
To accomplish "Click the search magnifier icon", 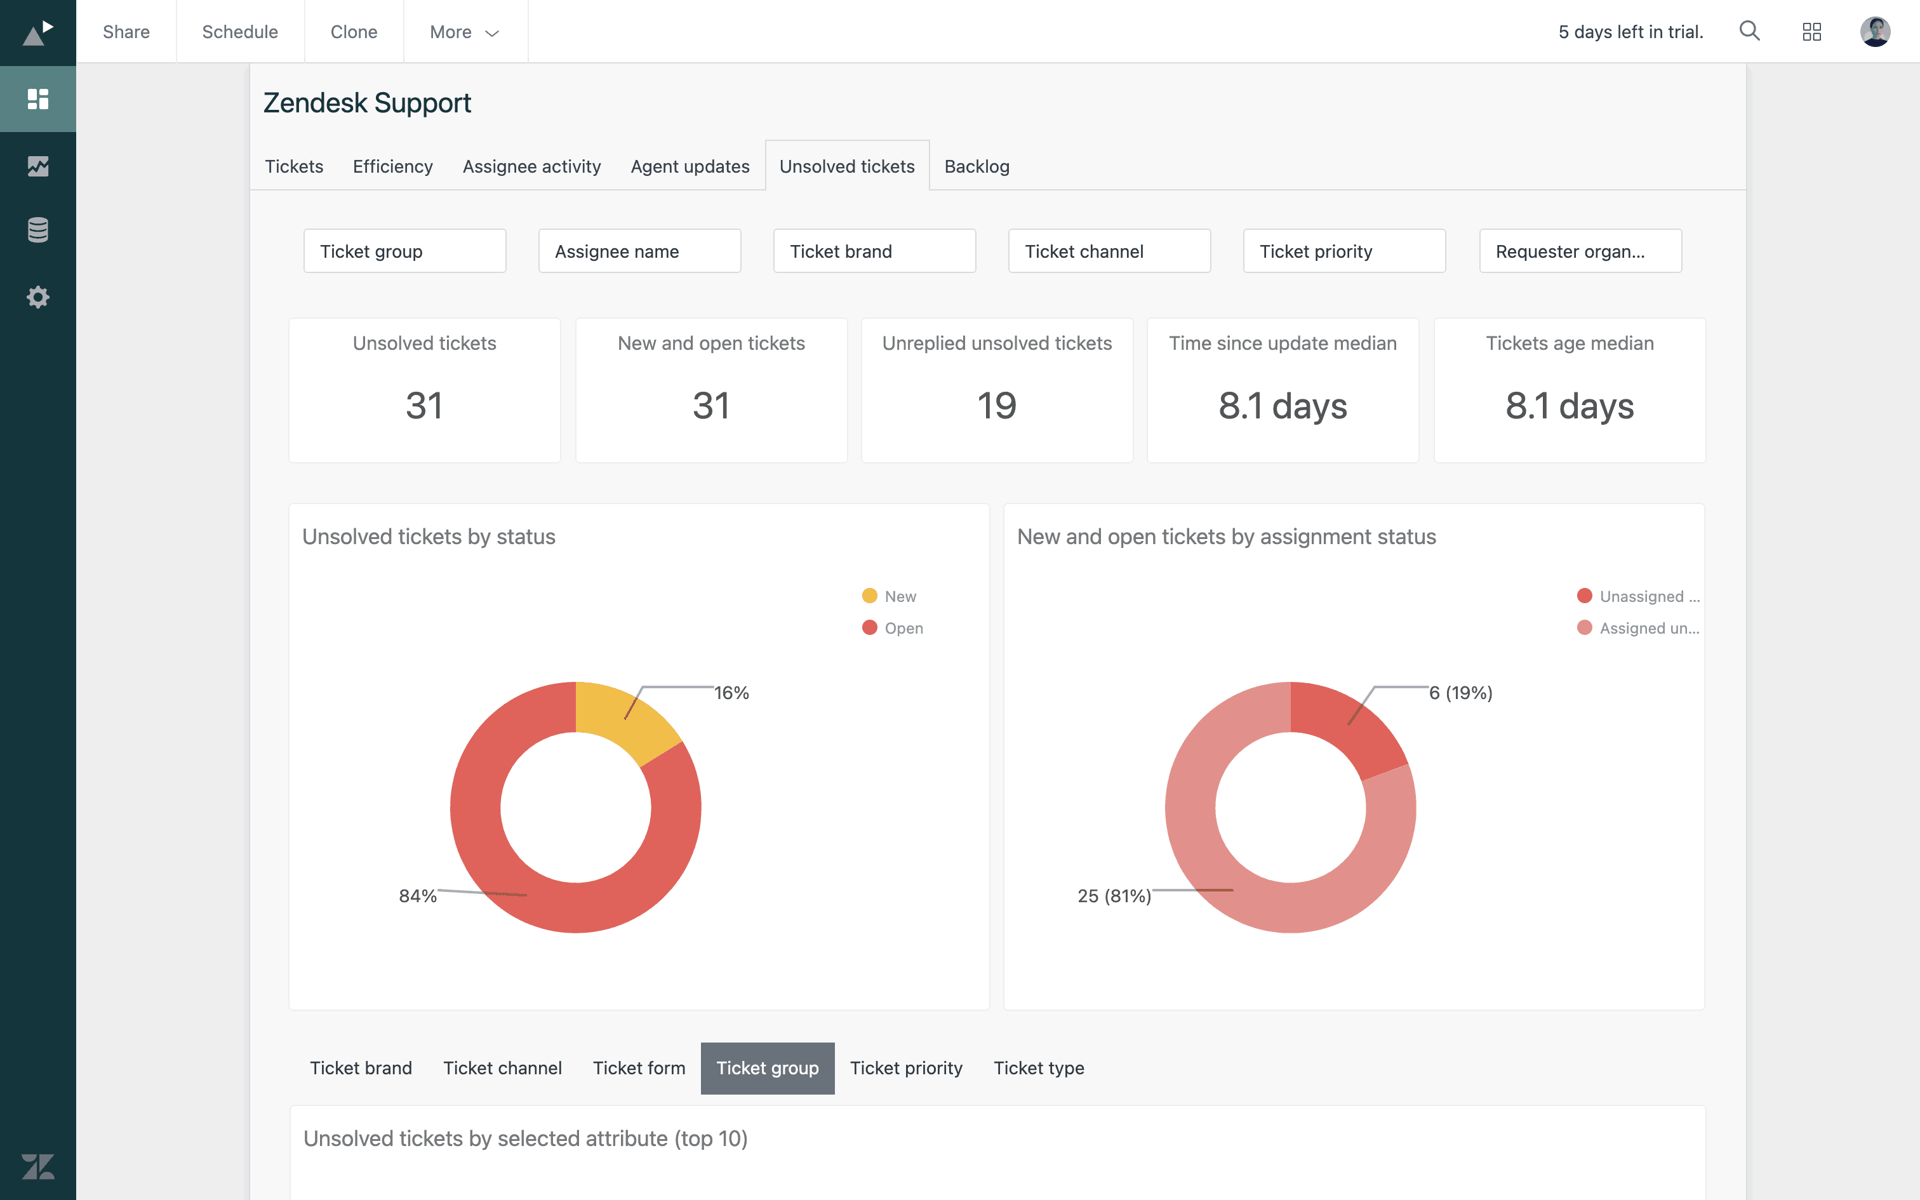I will pyautogui.click(x=1749, y=31).
